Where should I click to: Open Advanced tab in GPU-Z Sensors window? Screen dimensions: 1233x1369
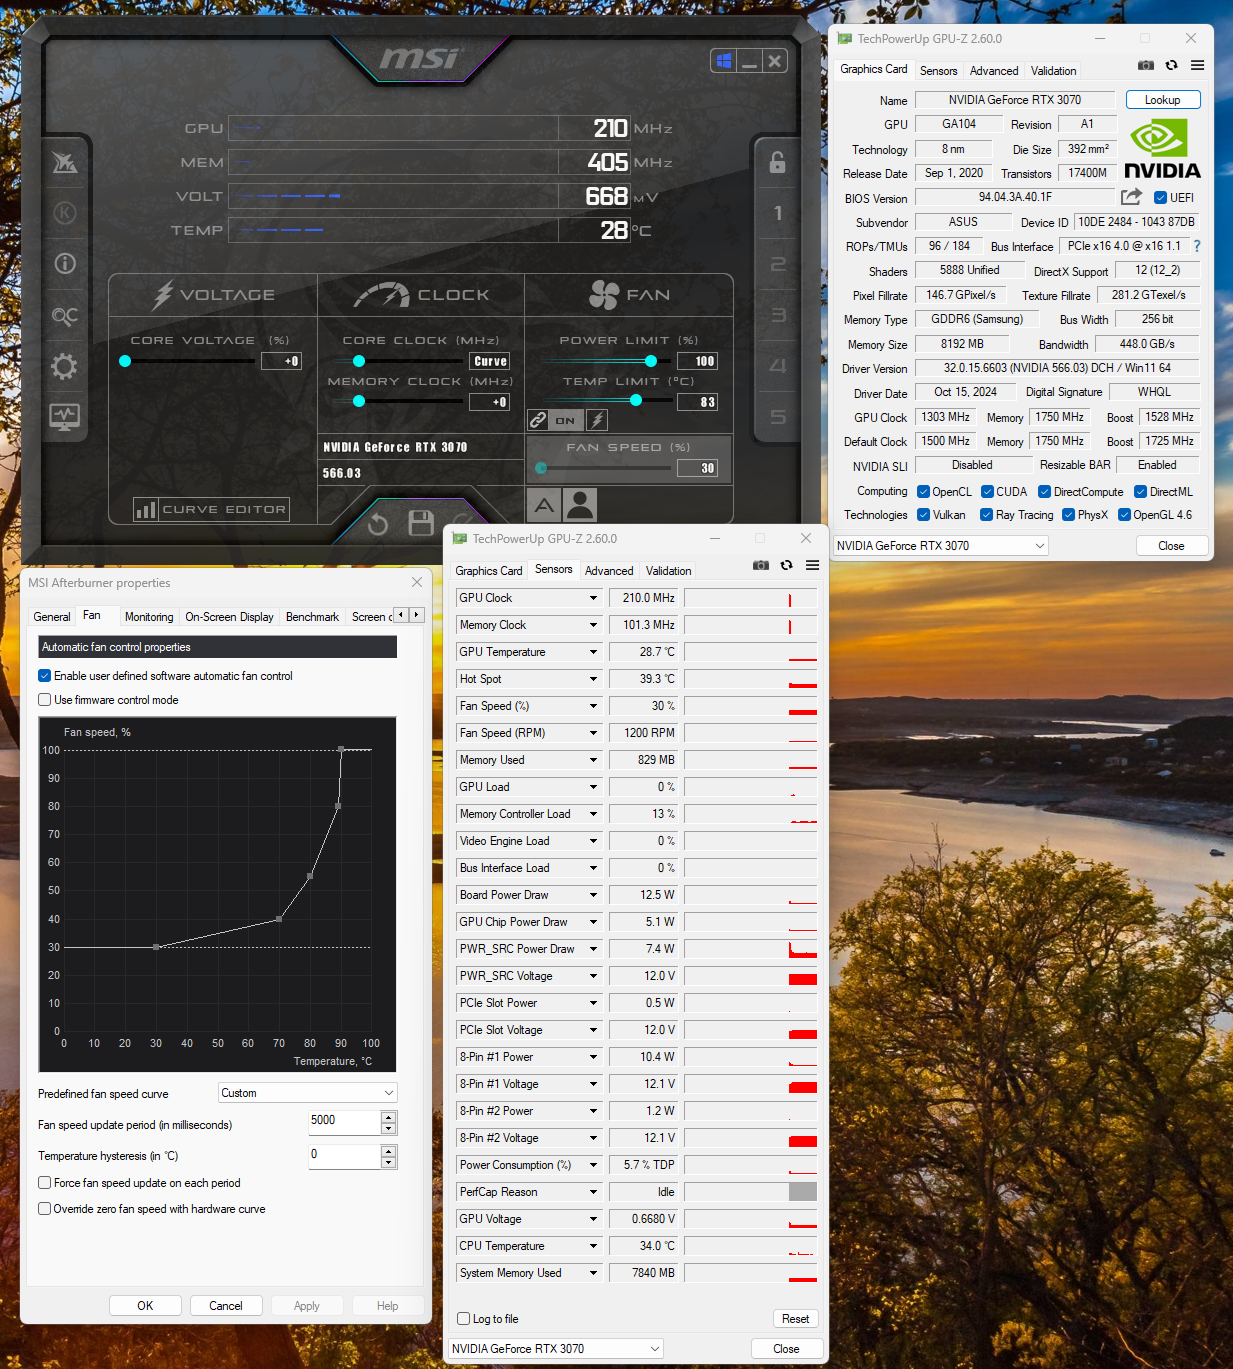pos(609,571)
